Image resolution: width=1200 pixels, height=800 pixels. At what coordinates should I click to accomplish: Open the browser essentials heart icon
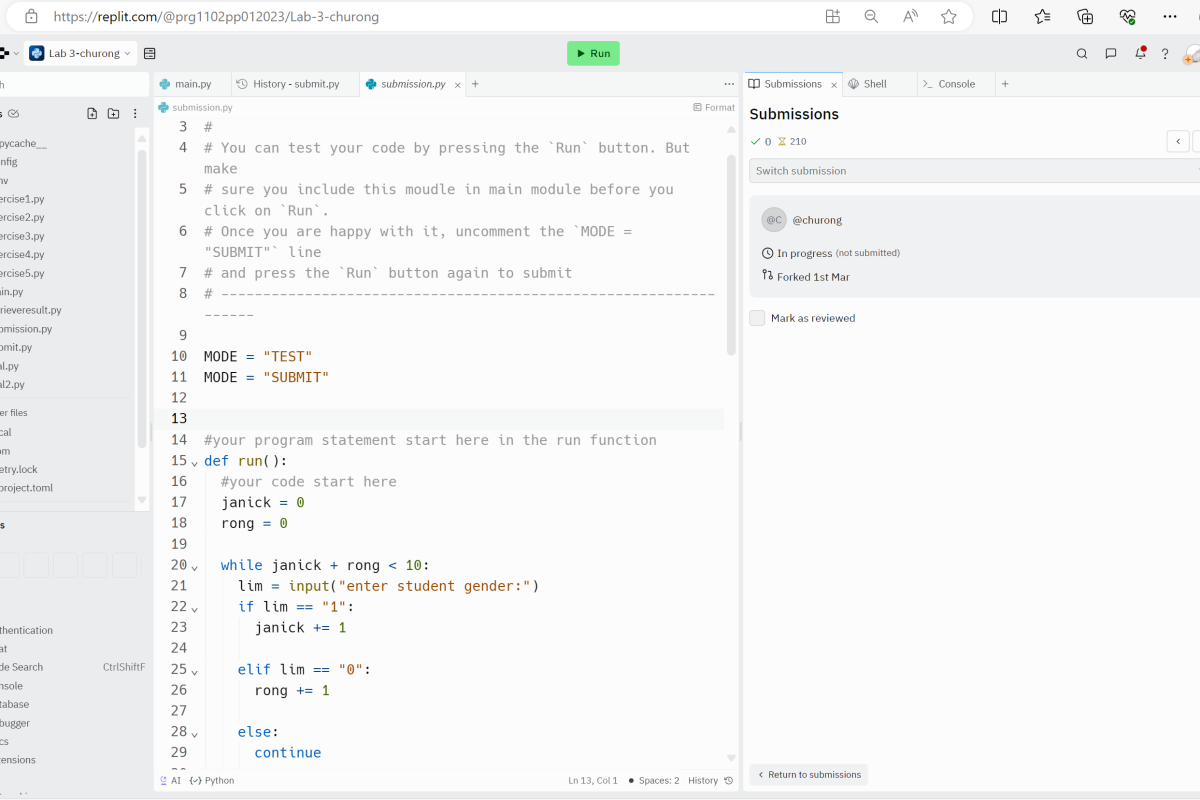(1127, 17)
